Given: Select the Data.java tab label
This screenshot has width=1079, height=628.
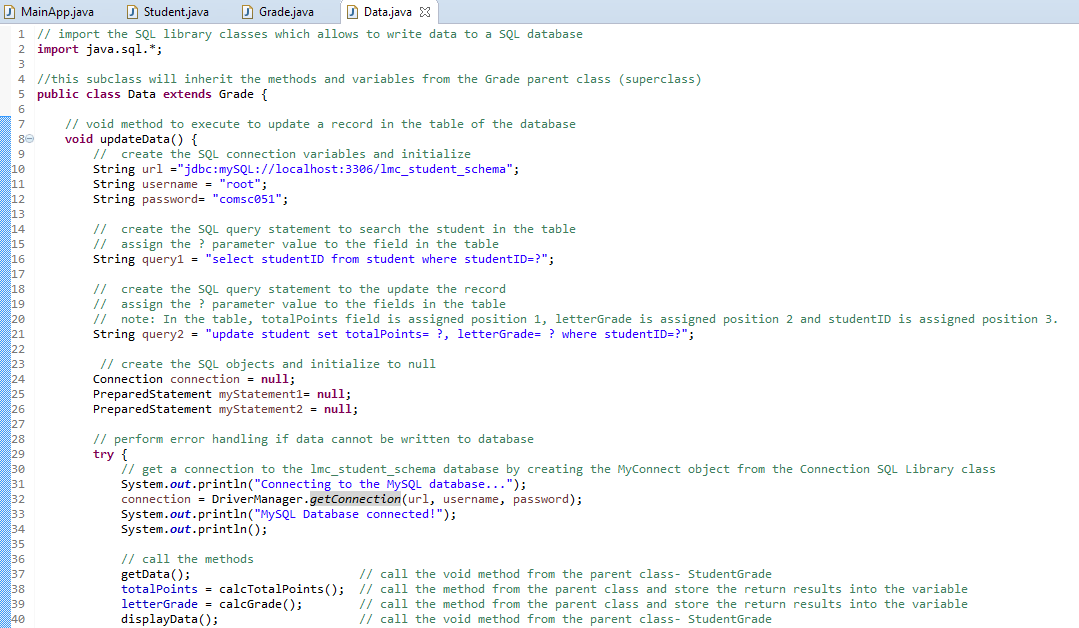Looking at the screenshot, I should (x=387, y=12).
